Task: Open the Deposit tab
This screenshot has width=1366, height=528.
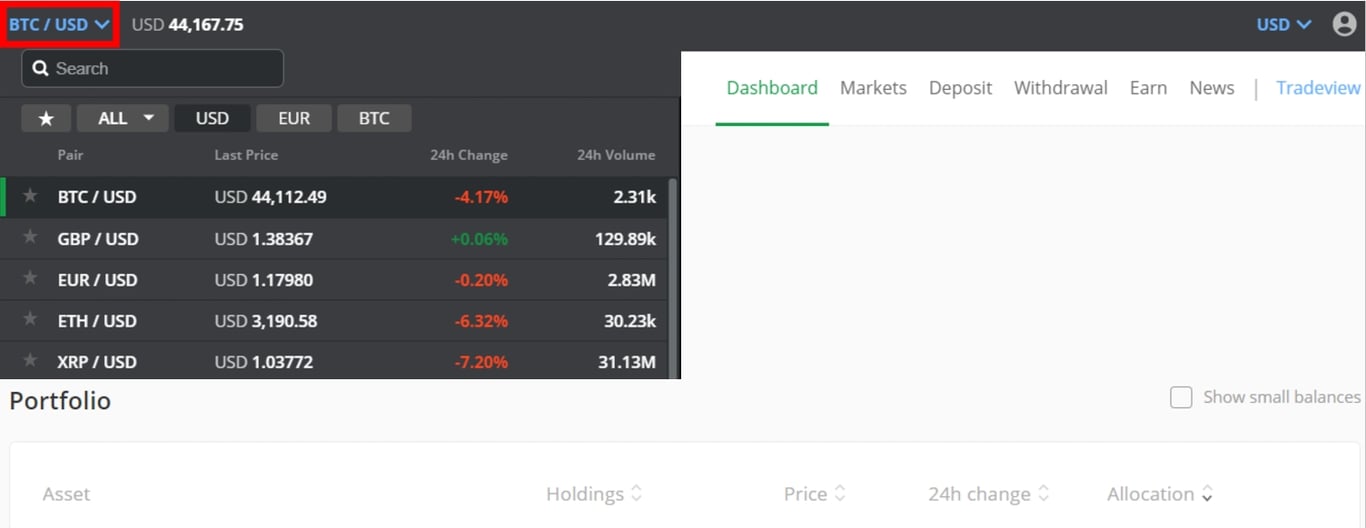Action: point(960,88)
